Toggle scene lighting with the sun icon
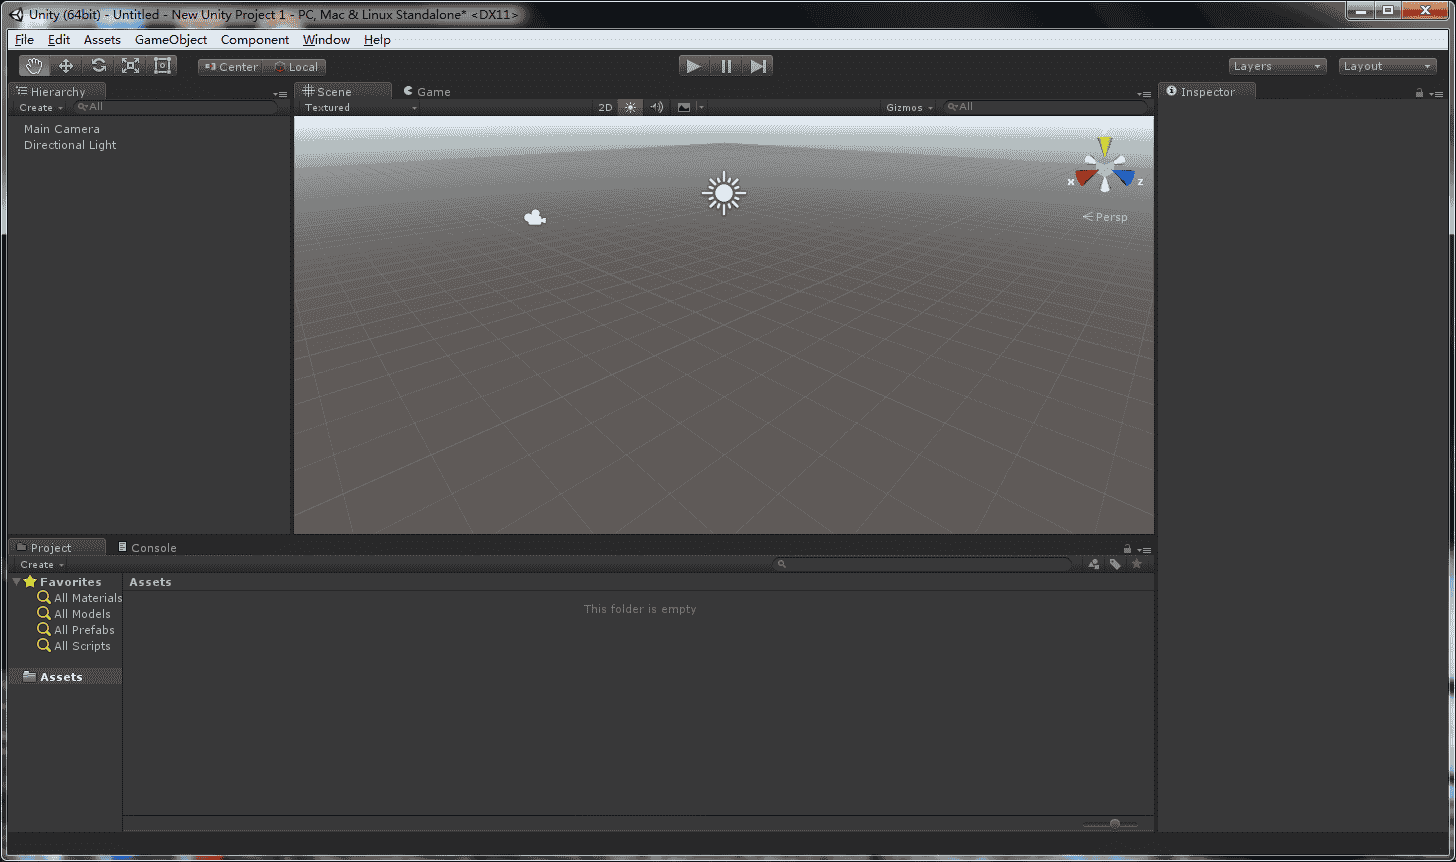 click(630, 107)
